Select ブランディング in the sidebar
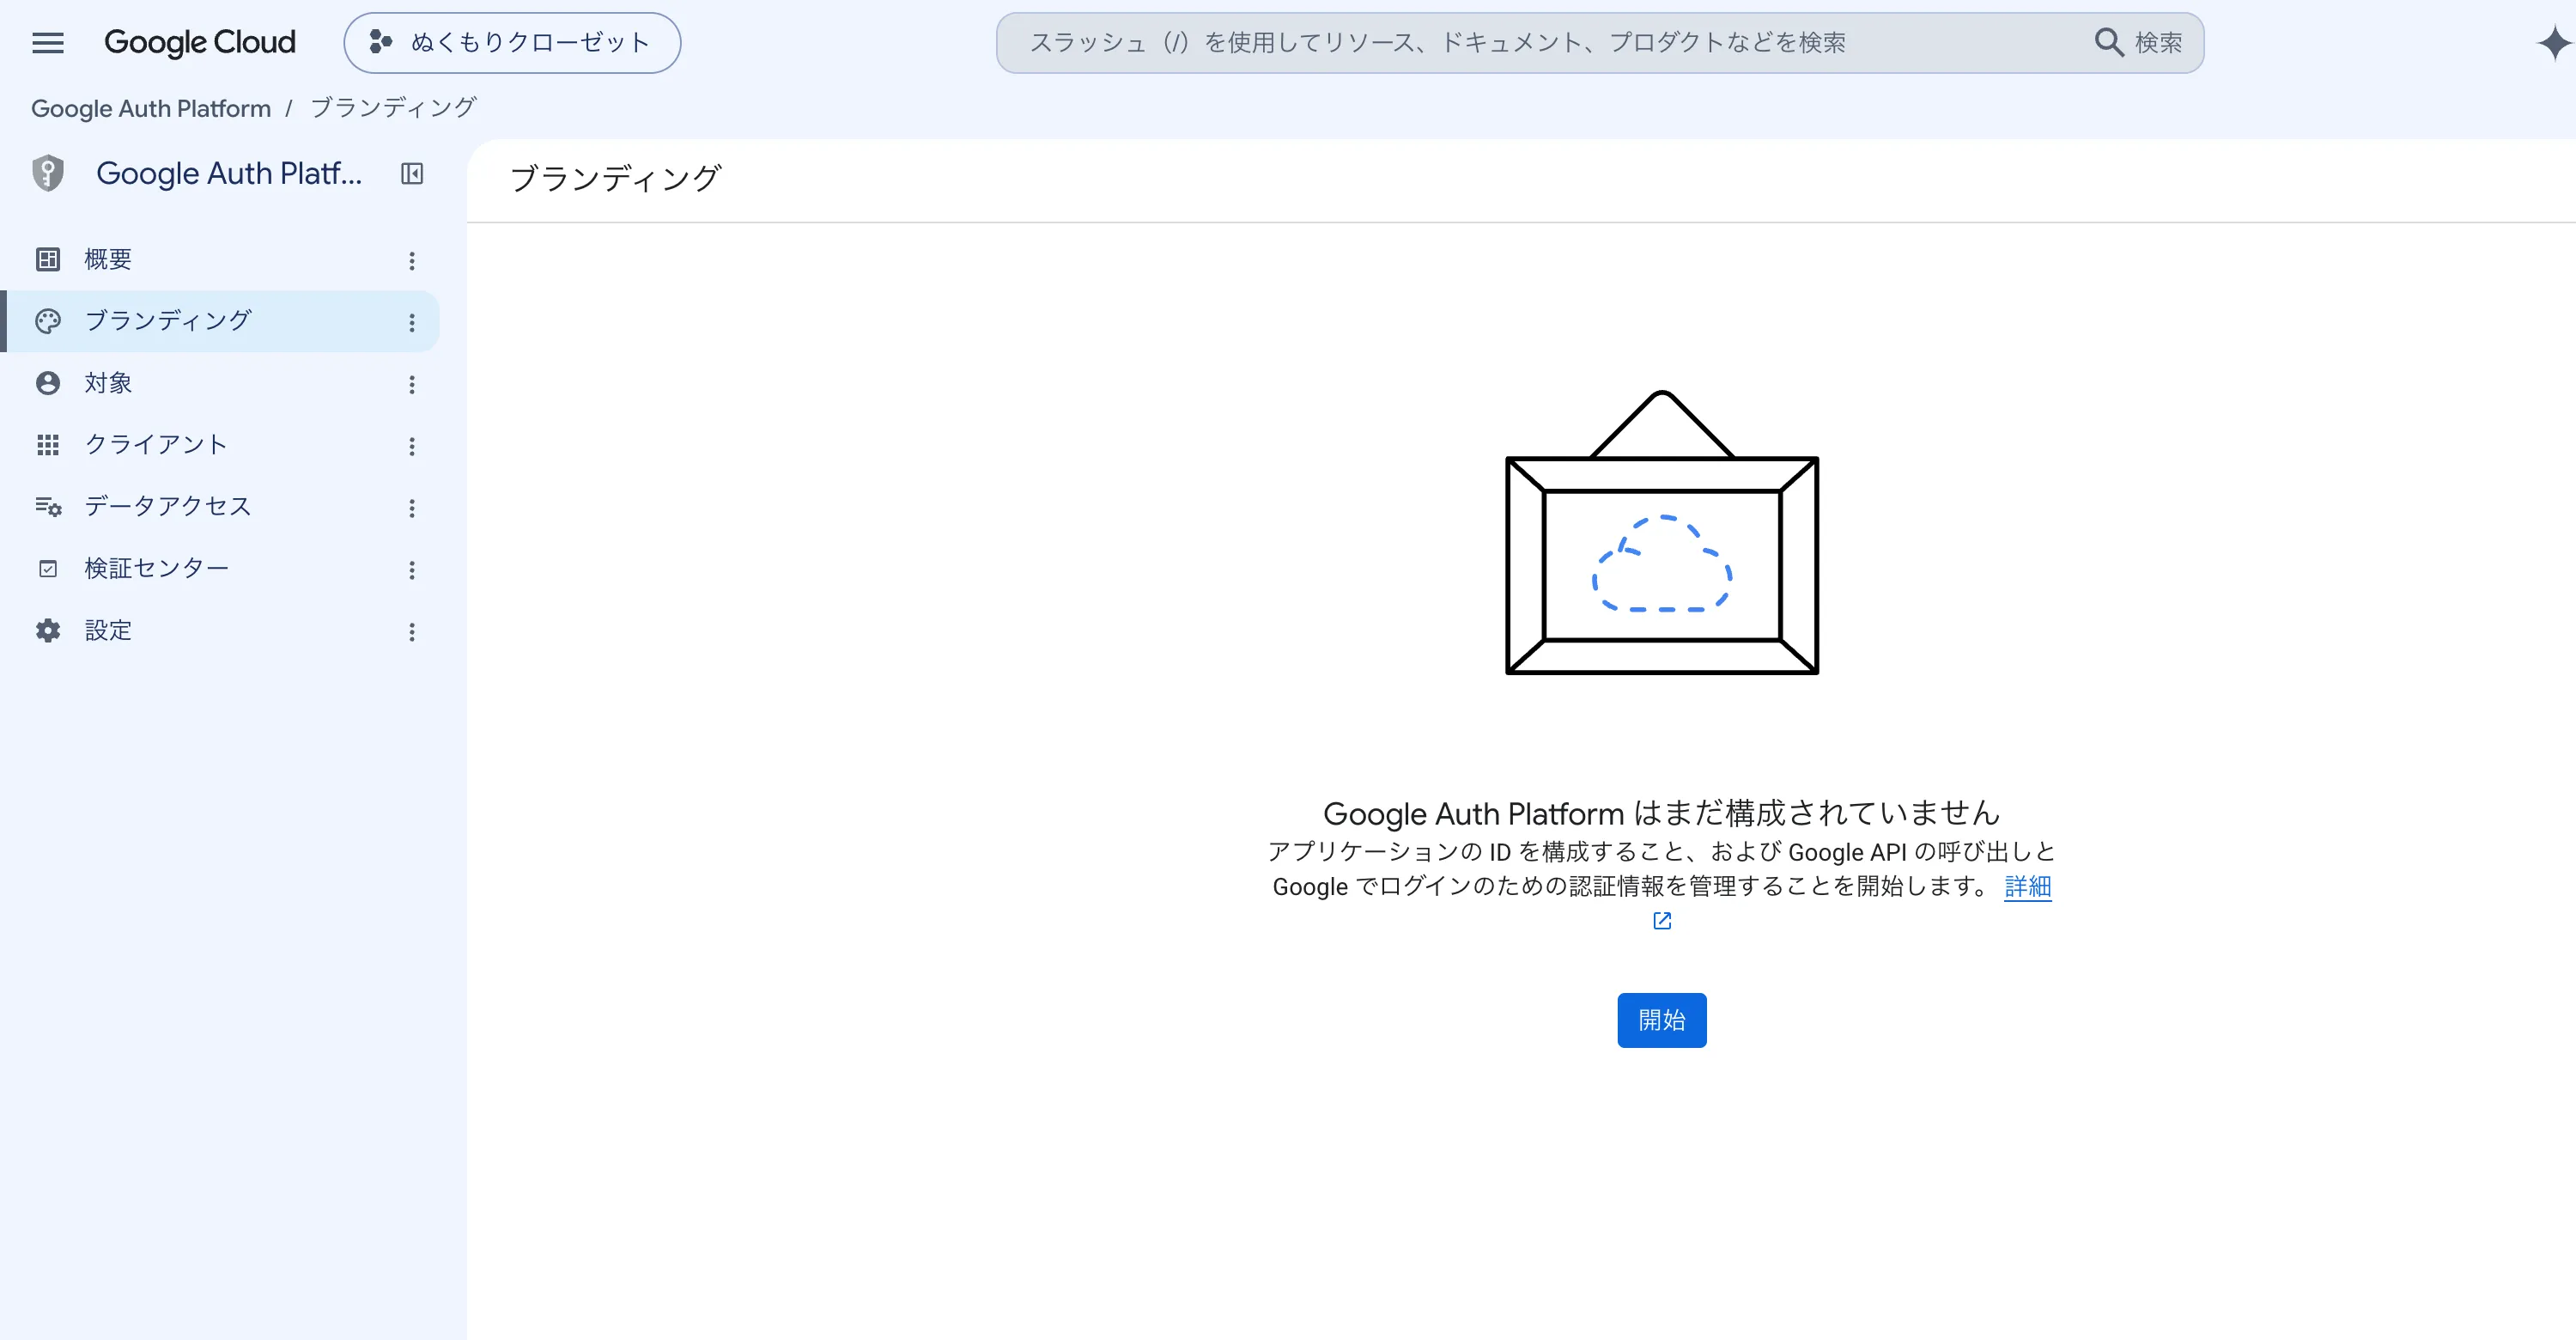This screenshot has height=1340, width=2576. pos(219,321)
